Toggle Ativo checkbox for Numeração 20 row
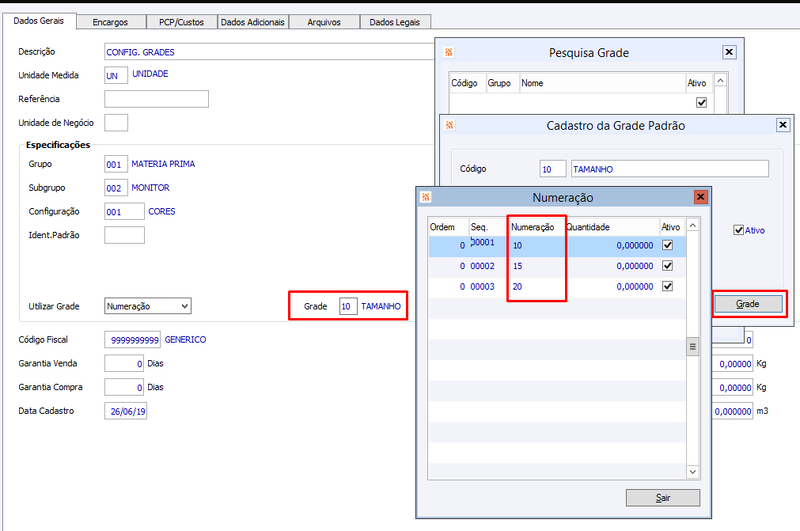The image size is (800, 531). tap(667, 286)
